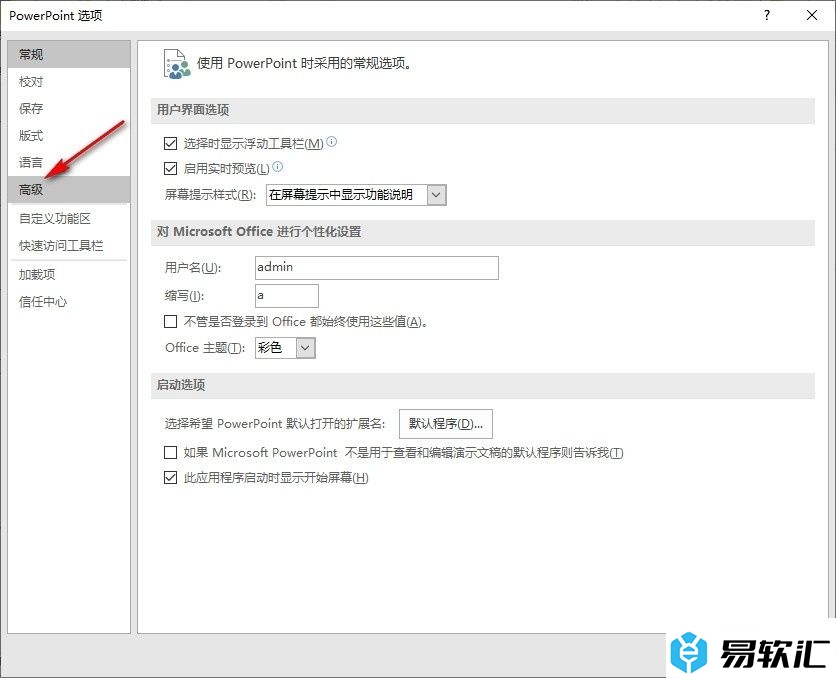Viewport: 836px width, 678px height.
Task: Check the default program notification checkbox
Action: [171, 453]
